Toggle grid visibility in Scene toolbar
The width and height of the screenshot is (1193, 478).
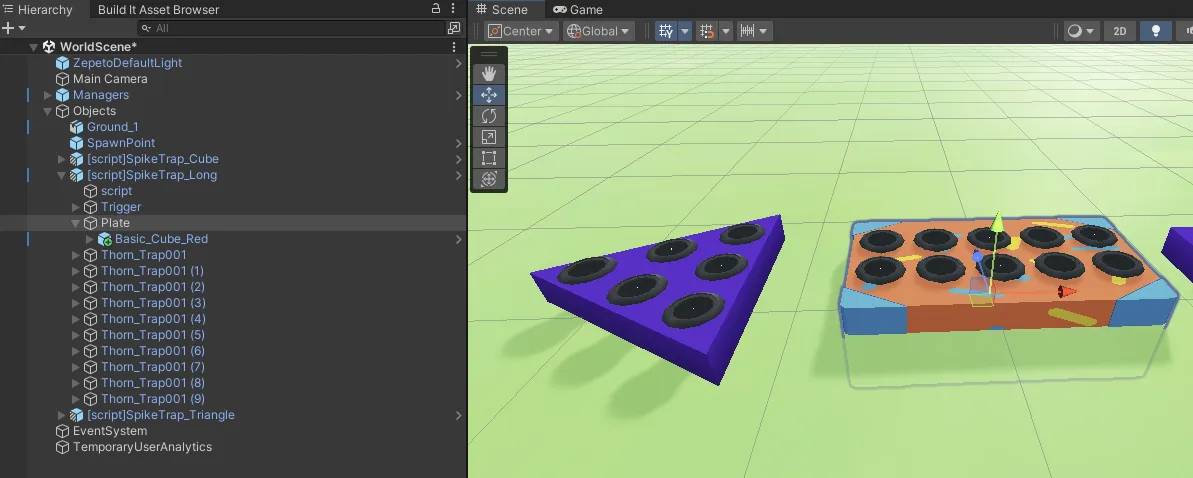666,31
